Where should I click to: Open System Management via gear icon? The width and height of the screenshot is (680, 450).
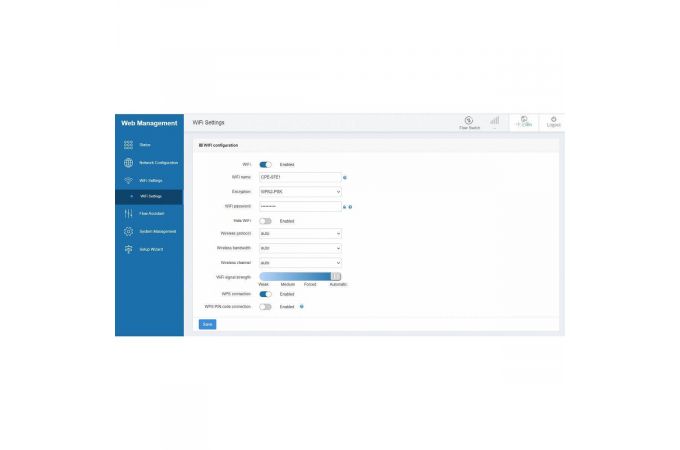click(x=128, y=231)
